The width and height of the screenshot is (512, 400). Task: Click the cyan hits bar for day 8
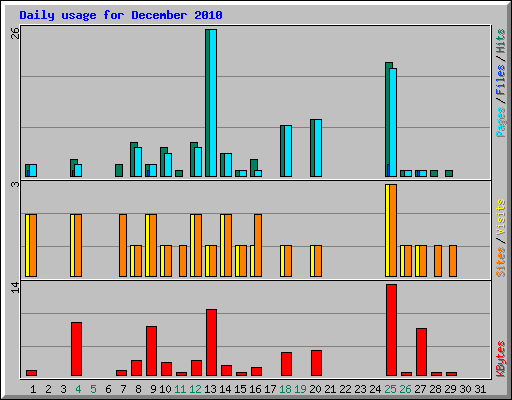138,162
